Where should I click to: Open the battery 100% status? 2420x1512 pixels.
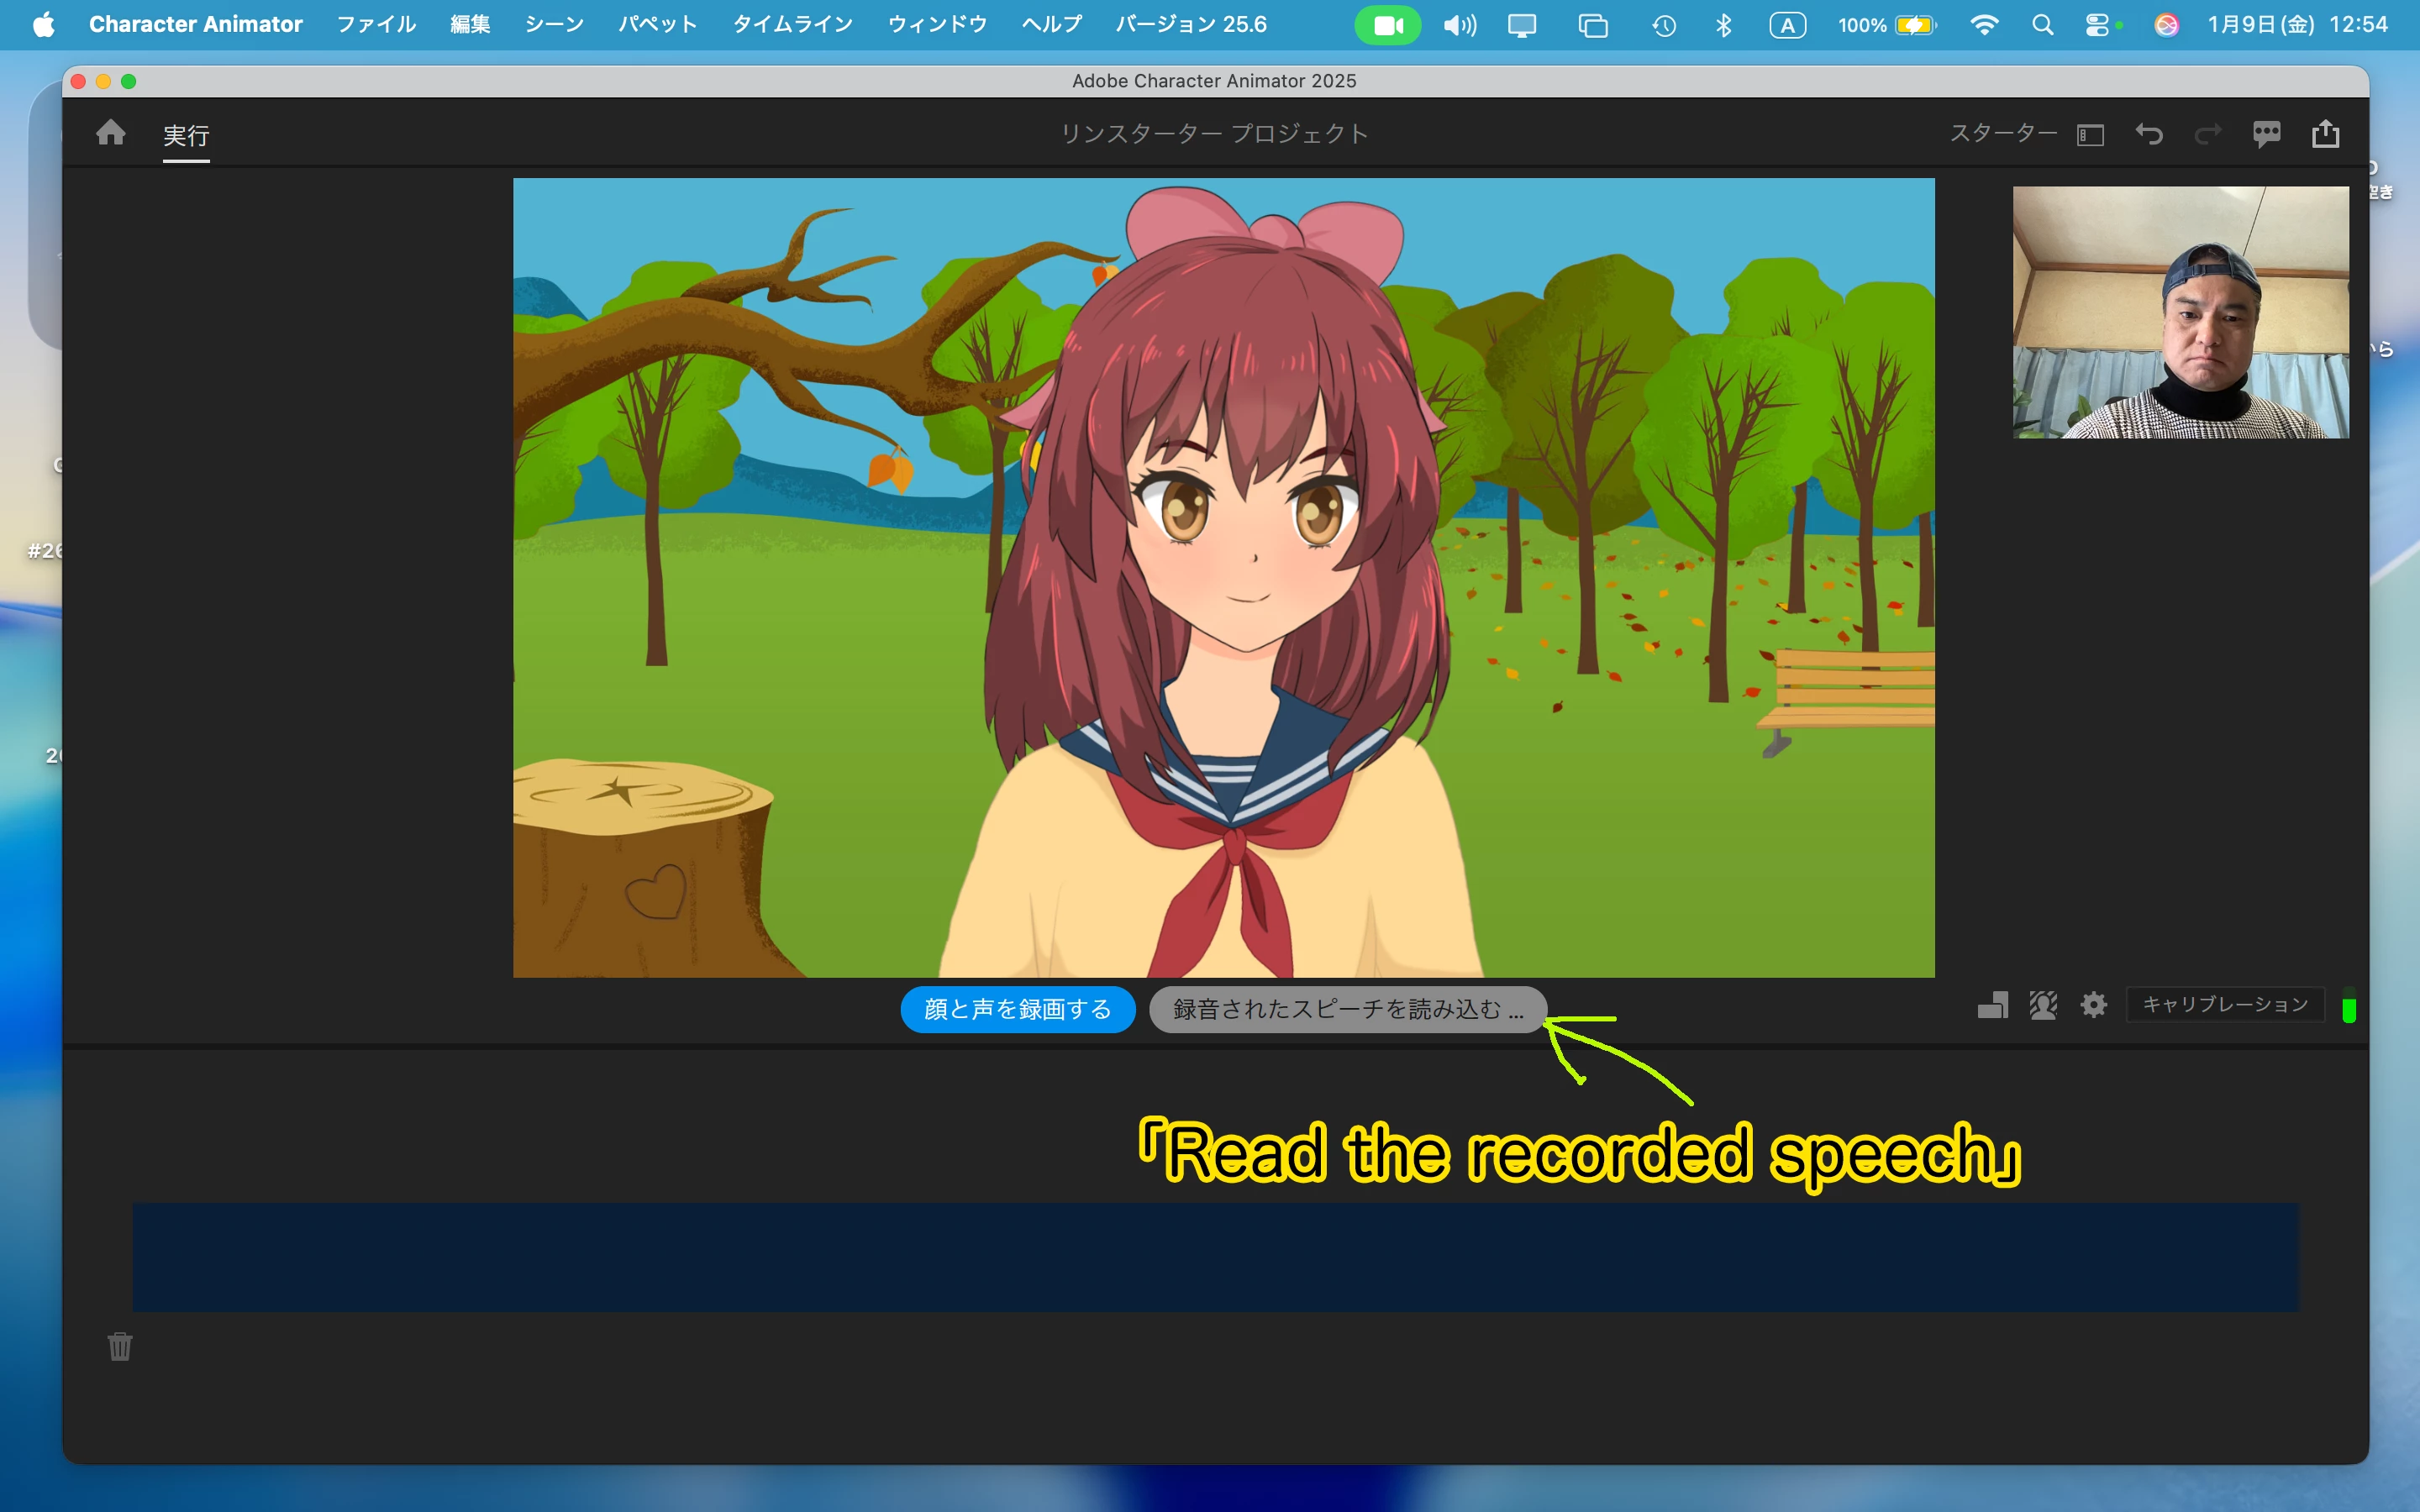(1887, 25)
